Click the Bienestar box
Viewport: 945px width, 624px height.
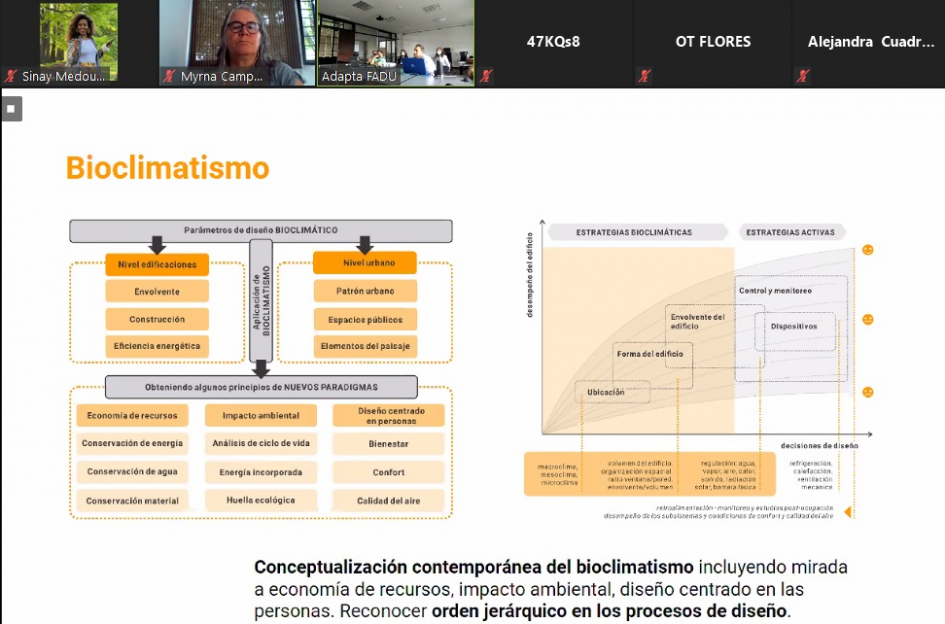[389, 444]
